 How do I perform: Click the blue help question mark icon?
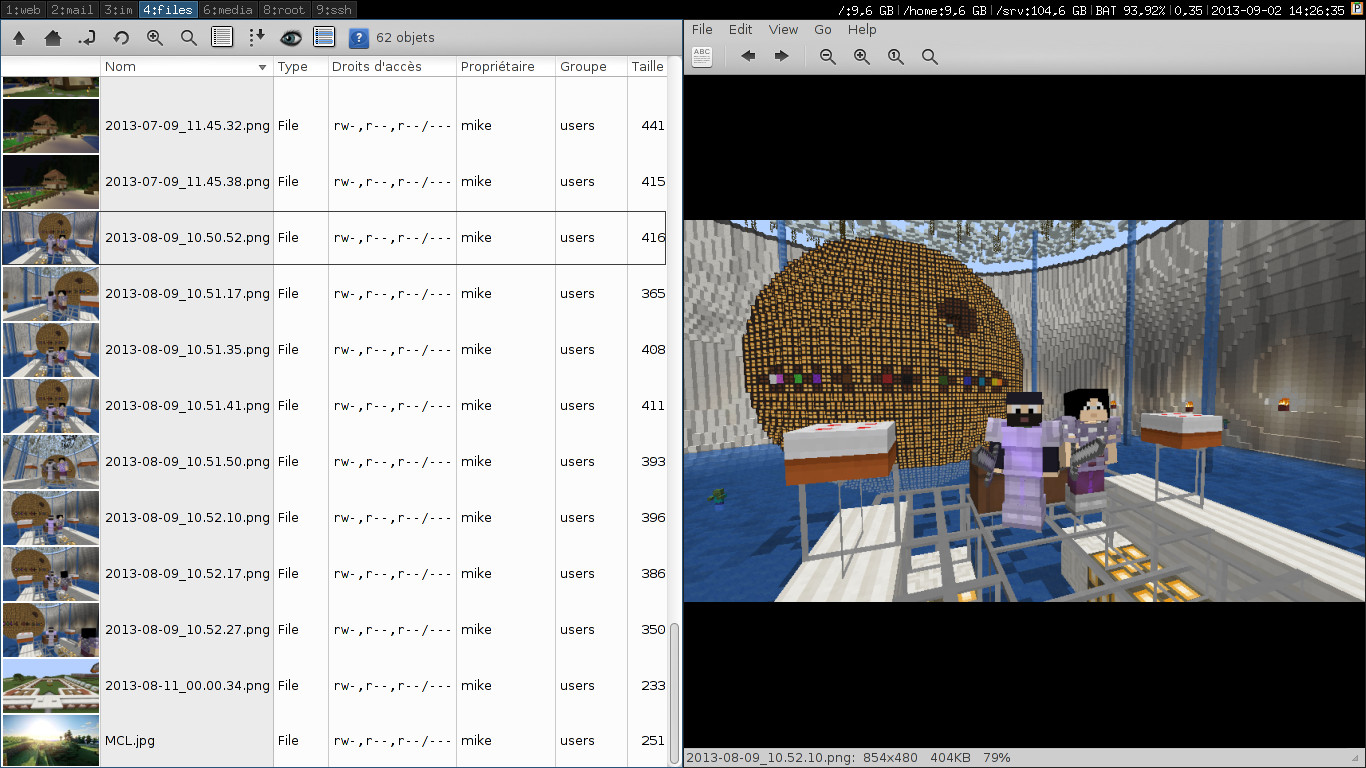pos(358,38)
